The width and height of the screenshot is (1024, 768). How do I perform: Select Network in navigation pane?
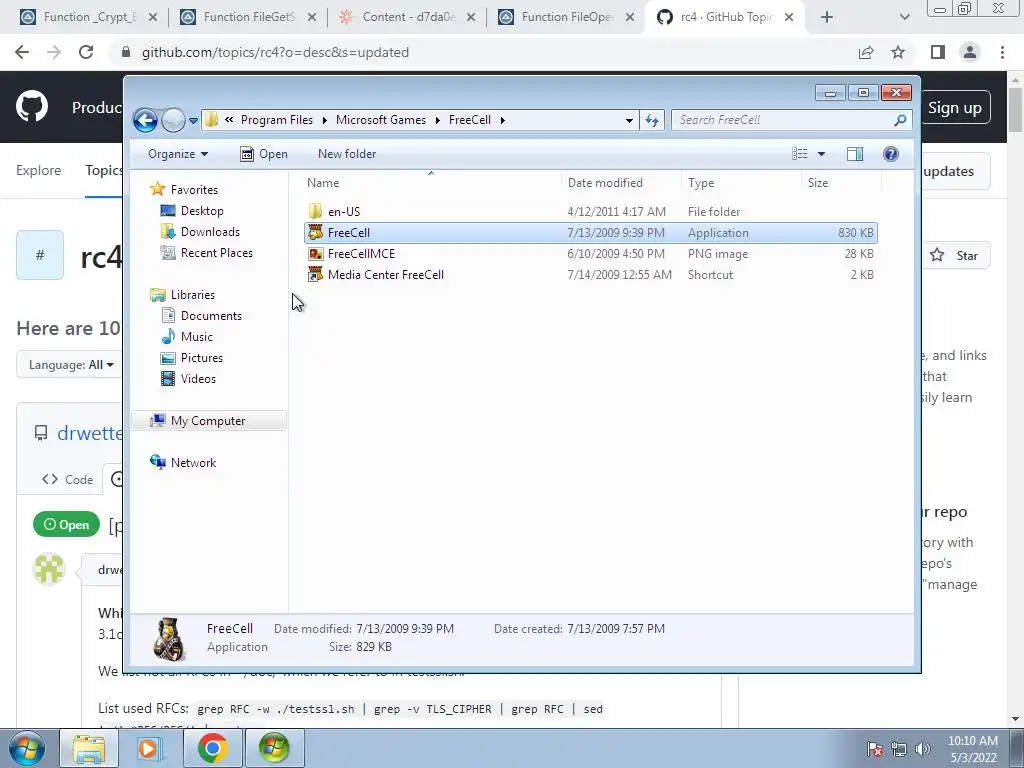point(193,462)
